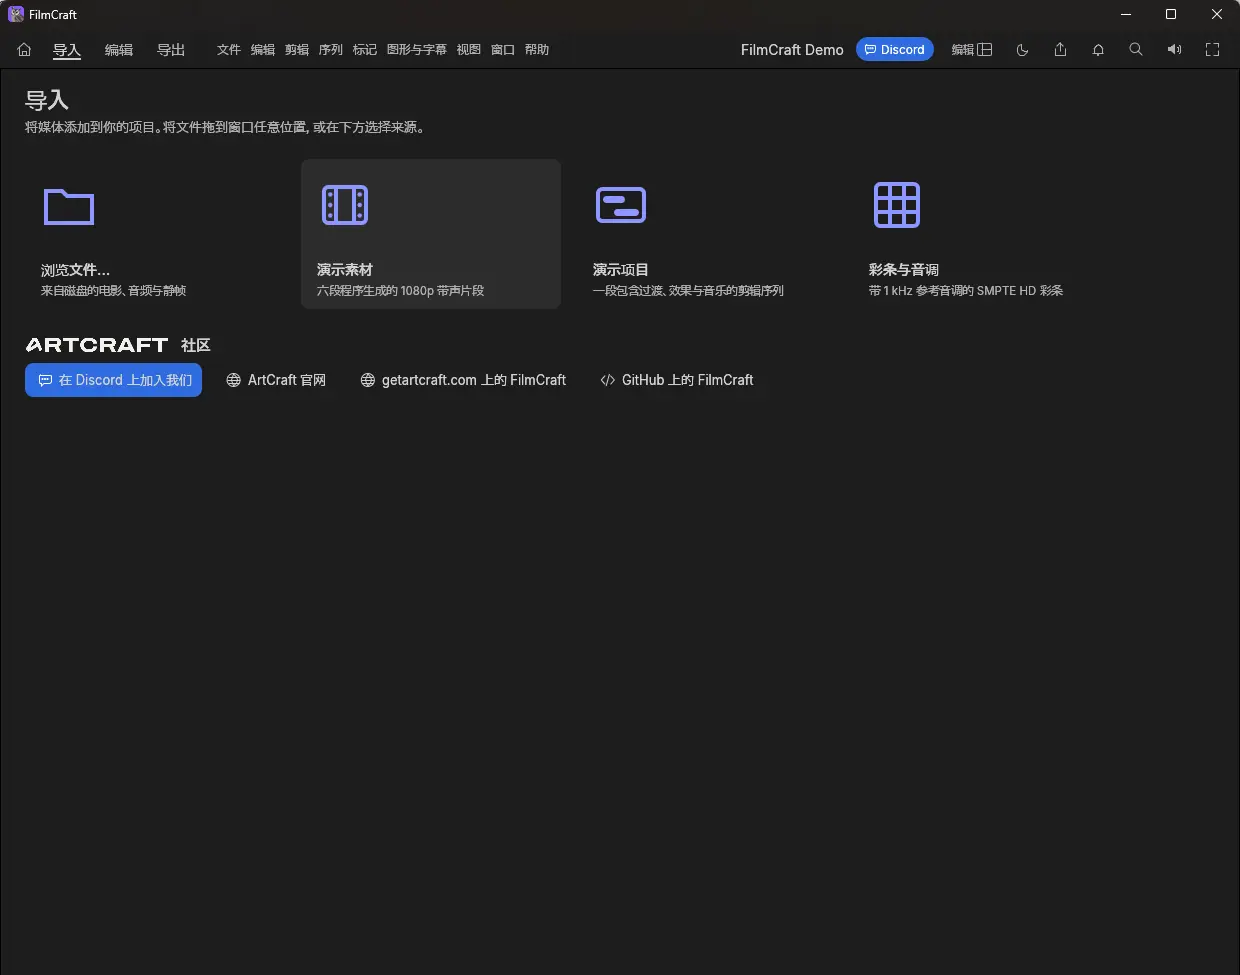
Task: Open the 编辑 menu next to 文件
Action: (263, 49)
